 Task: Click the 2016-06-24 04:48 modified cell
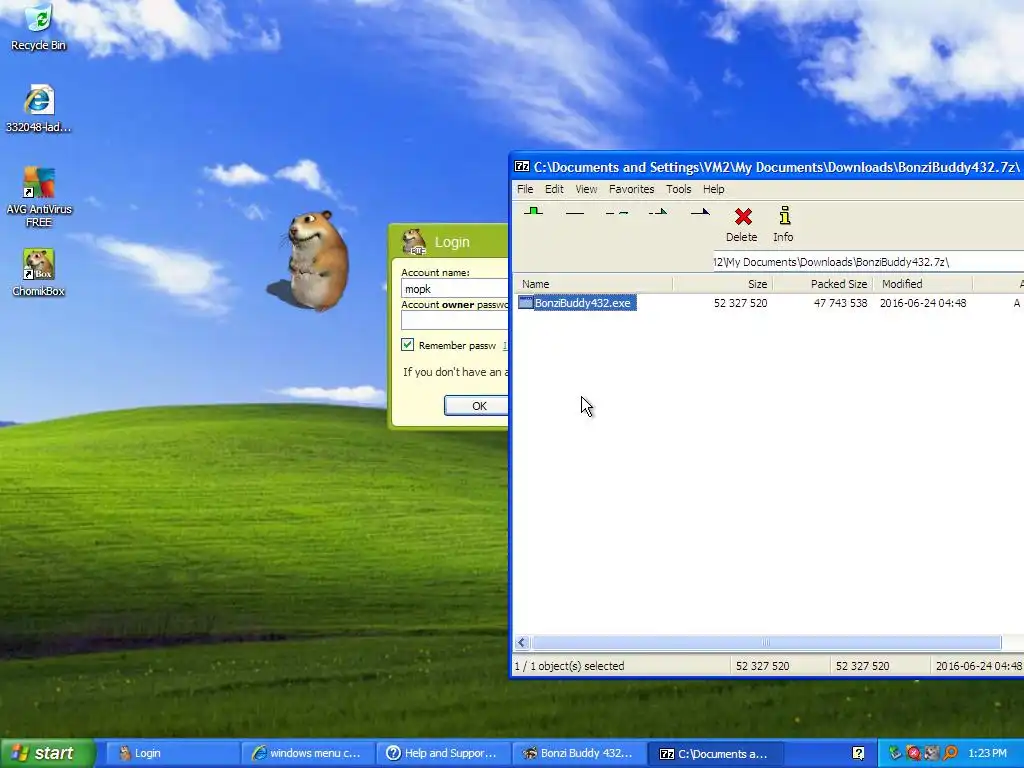point(923,303)
